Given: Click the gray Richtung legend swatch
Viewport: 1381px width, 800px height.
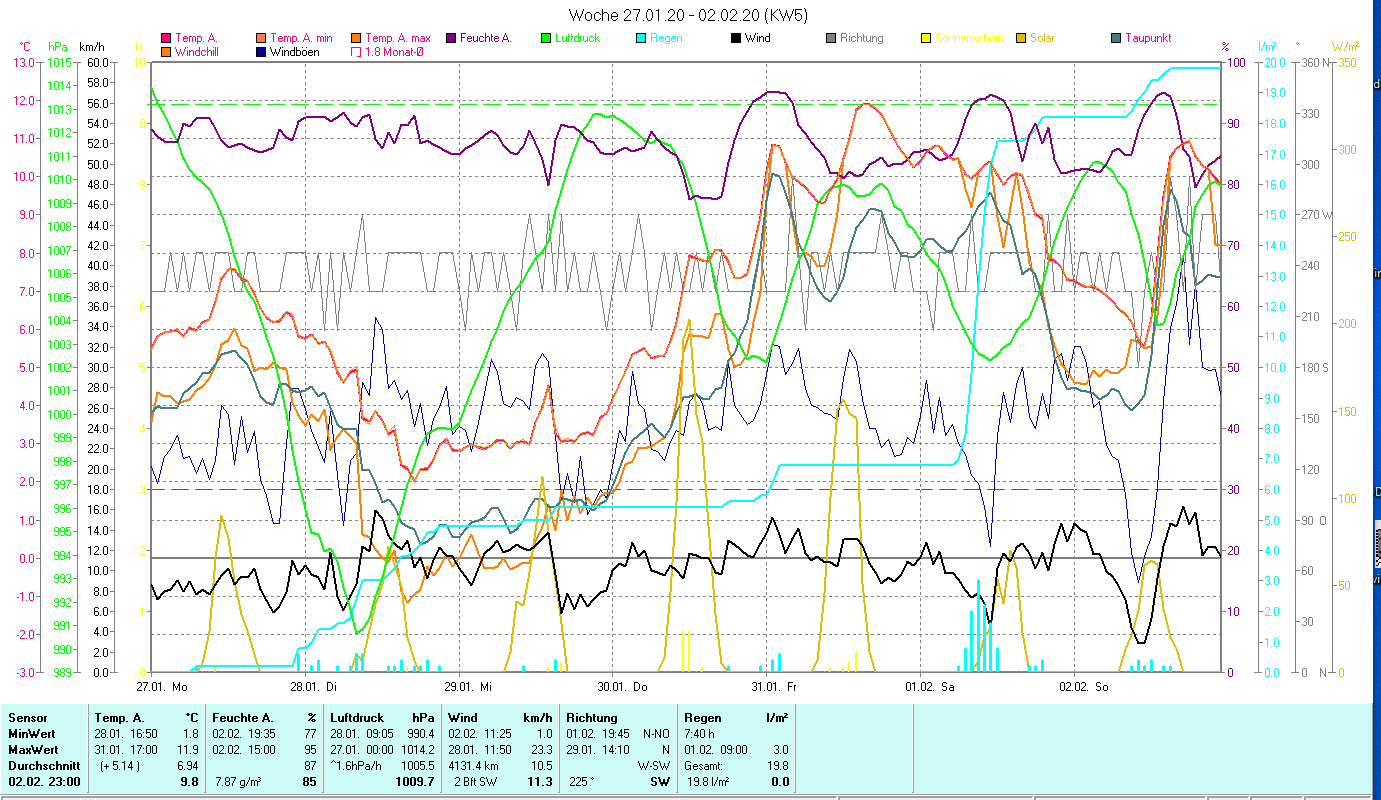Looking at the screenshot, I should [x=831, y=38].
